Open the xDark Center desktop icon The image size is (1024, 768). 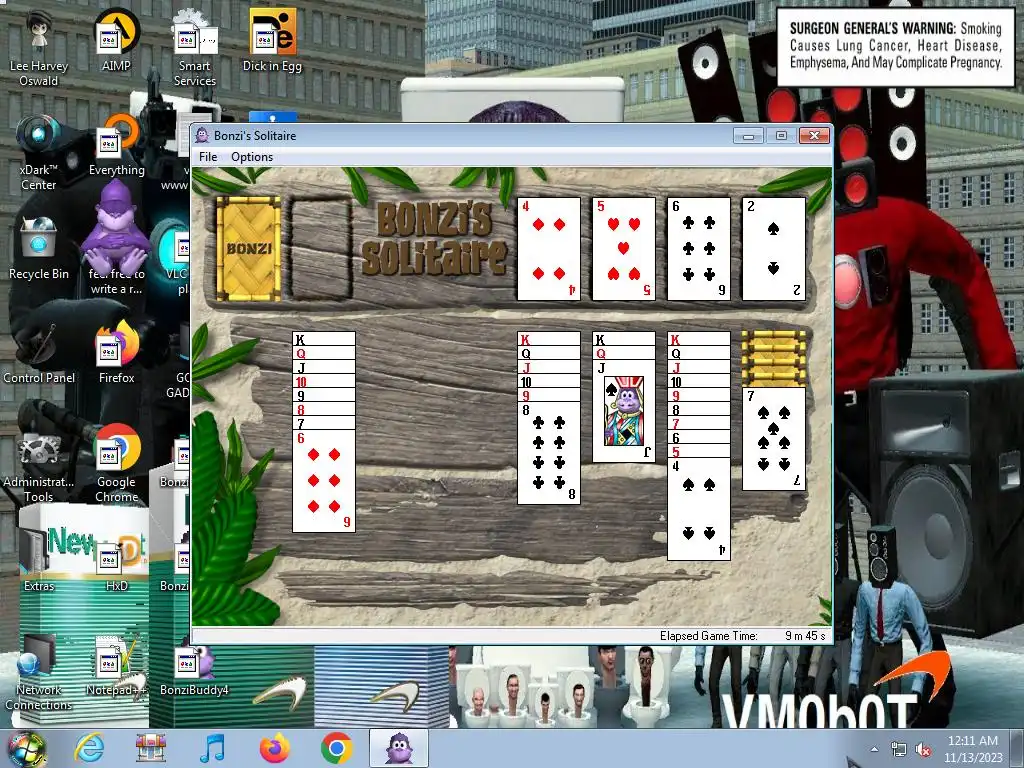pyautogui.click(x=39, y=153)
